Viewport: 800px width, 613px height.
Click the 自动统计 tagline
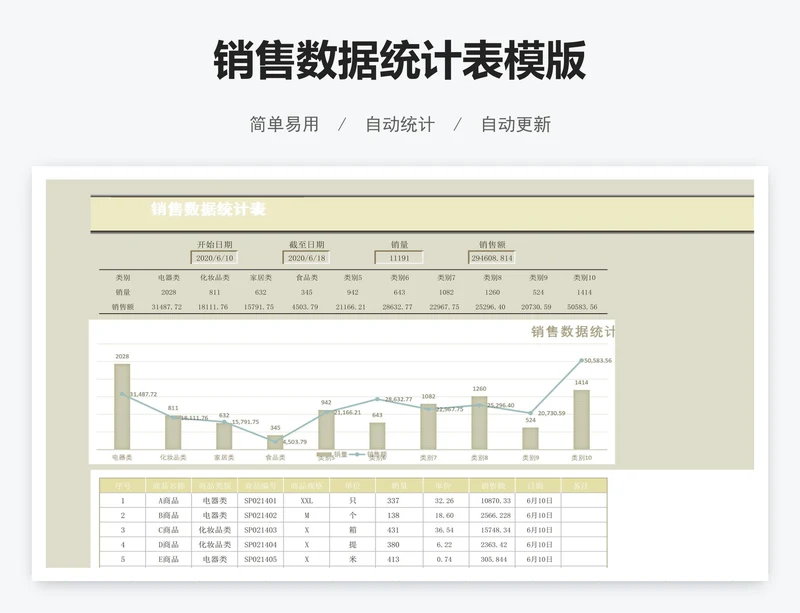[x=400, y=125]
